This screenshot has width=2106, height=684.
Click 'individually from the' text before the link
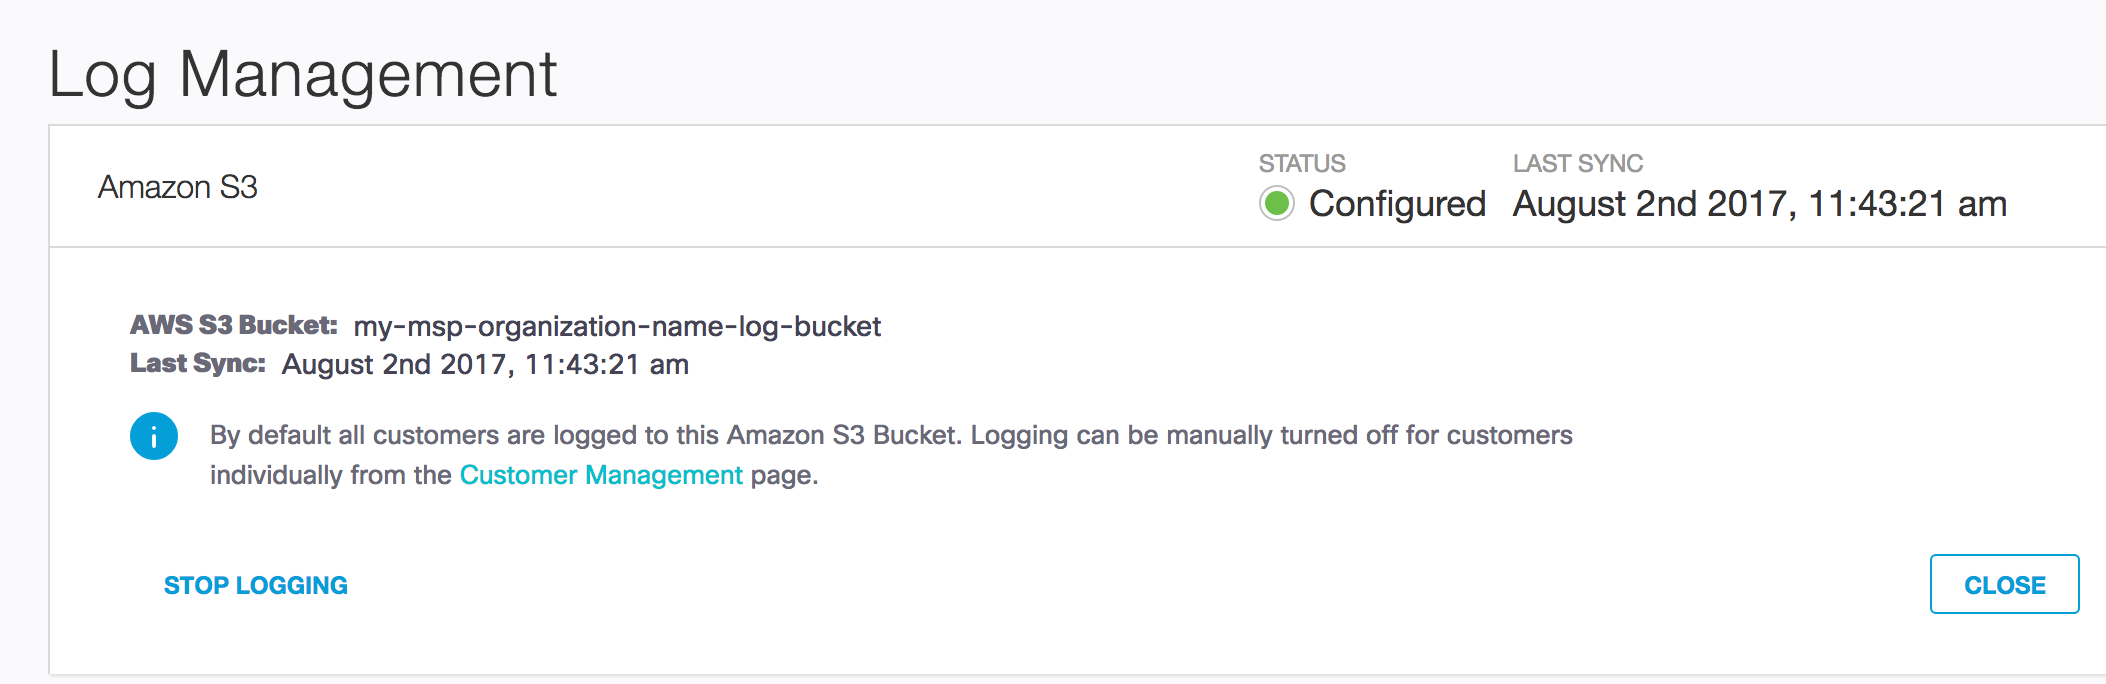(331, 475)
